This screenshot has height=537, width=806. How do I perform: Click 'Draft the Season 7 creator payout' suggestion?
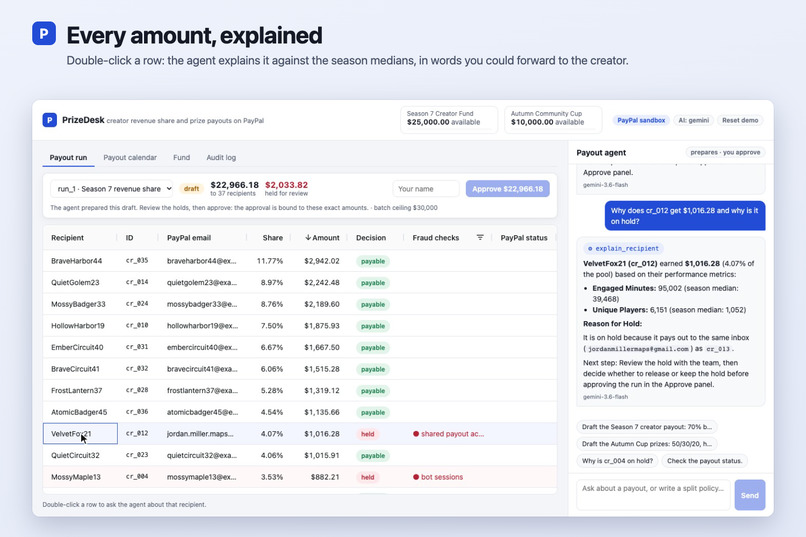click(647, 427)
